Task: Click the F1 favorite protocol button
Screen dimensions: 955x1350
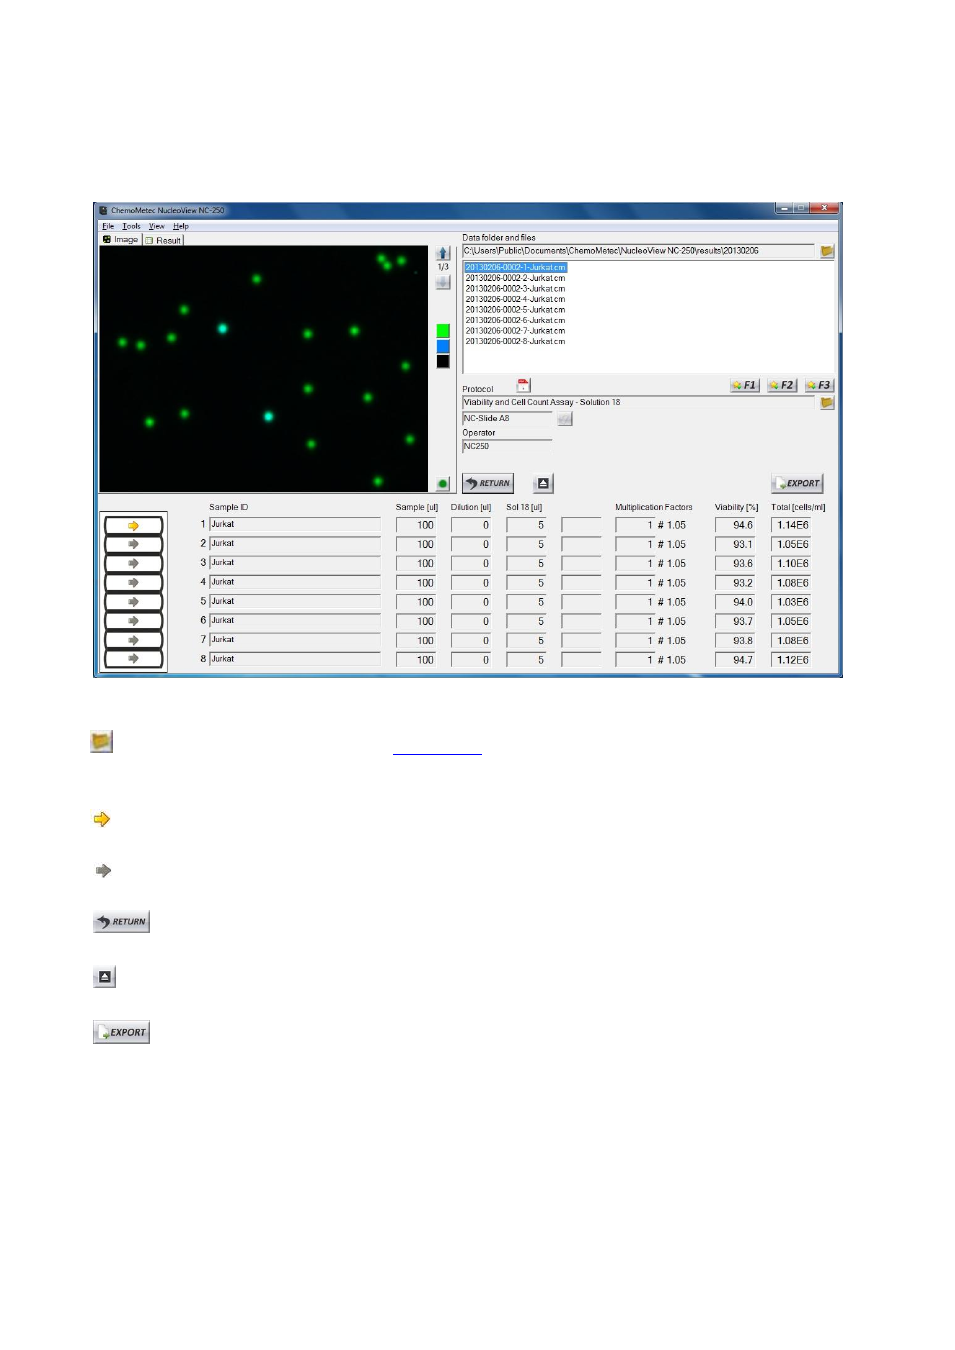Action: pyautogui.click(x=744, y=385)
